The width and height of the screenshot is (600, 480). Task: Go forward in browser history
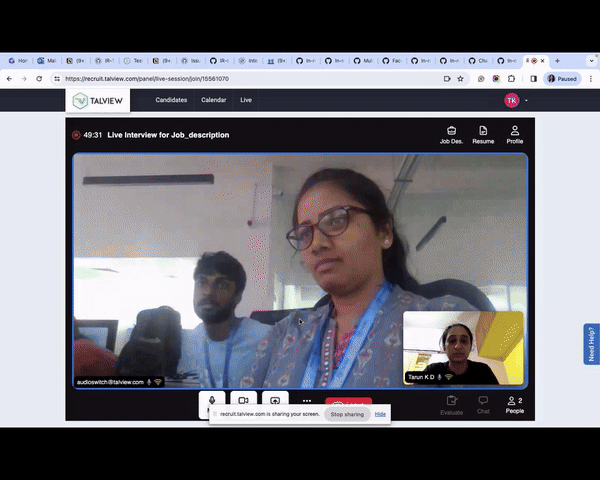pyautogui.click(x=24, y=78)
